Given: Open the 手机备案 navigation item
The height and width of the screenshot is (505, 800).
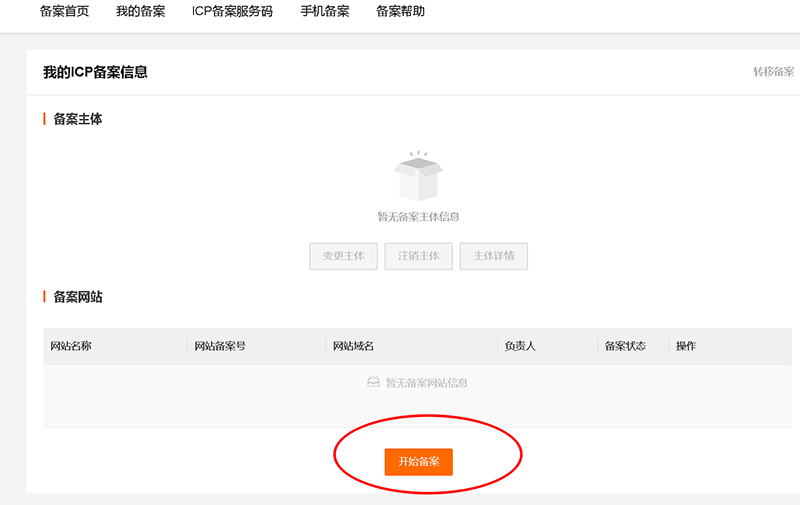Looking at the screenshot, I should (x=325, y=12).
